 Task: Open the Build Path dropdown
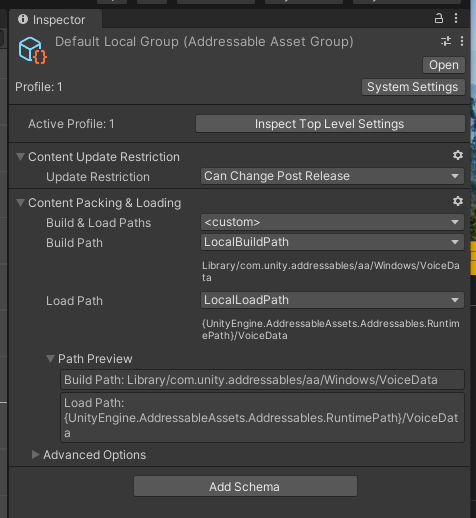tap(332, 242)
